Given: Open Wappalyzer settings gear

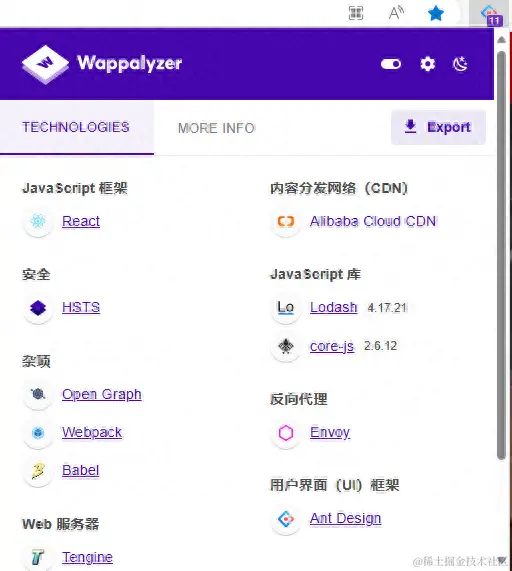Looking at the screenshot, I should coord(428,64).
